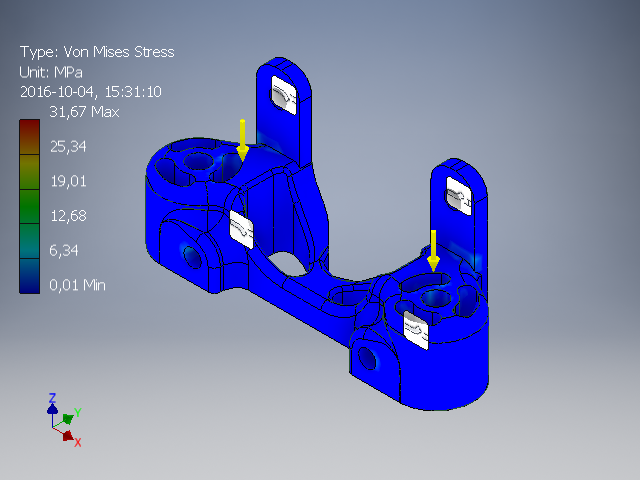
Task: Click the '25,34' legend value
Action: point(68,147)
